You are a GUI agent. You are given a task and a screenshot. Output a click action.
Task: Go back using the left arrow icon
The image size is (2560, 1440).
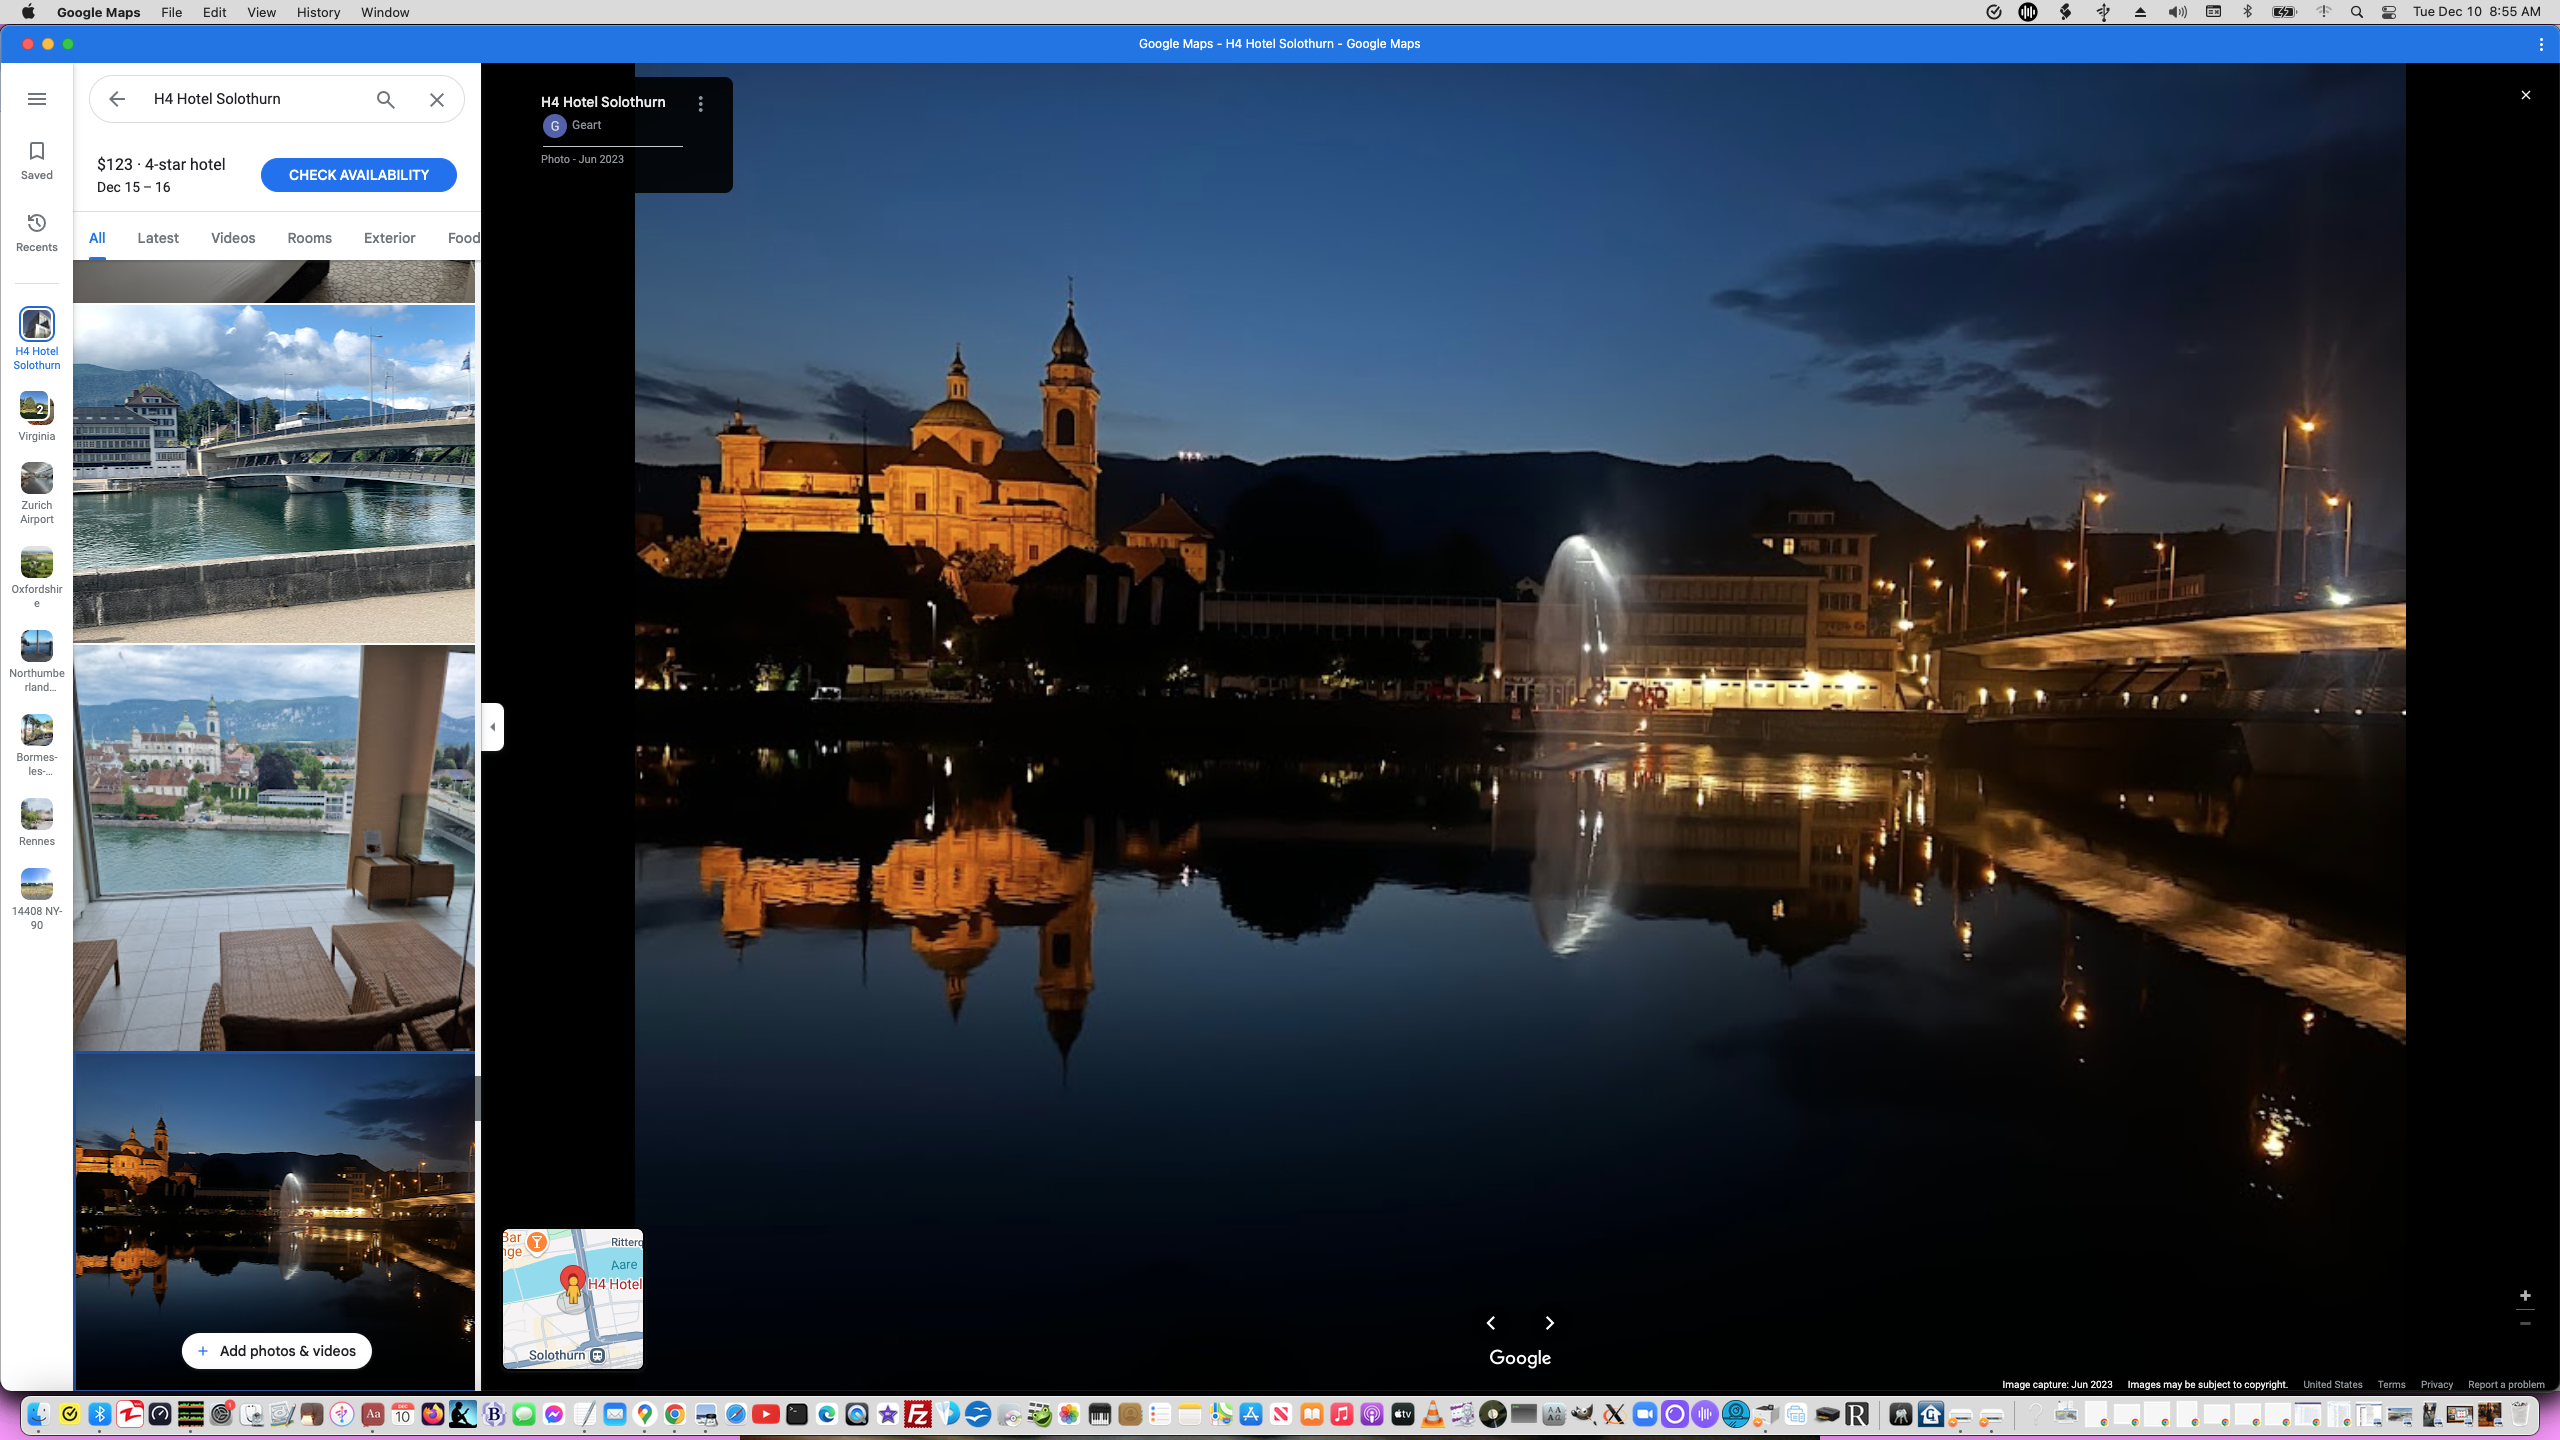pos(117,99)
